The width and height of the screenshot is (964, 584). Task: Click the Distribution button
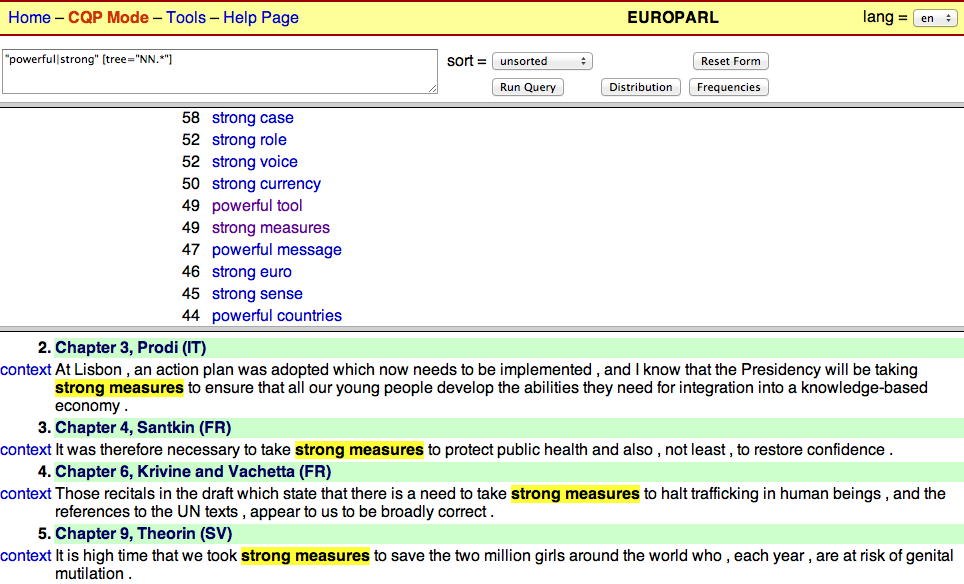[x=641, y=87]
